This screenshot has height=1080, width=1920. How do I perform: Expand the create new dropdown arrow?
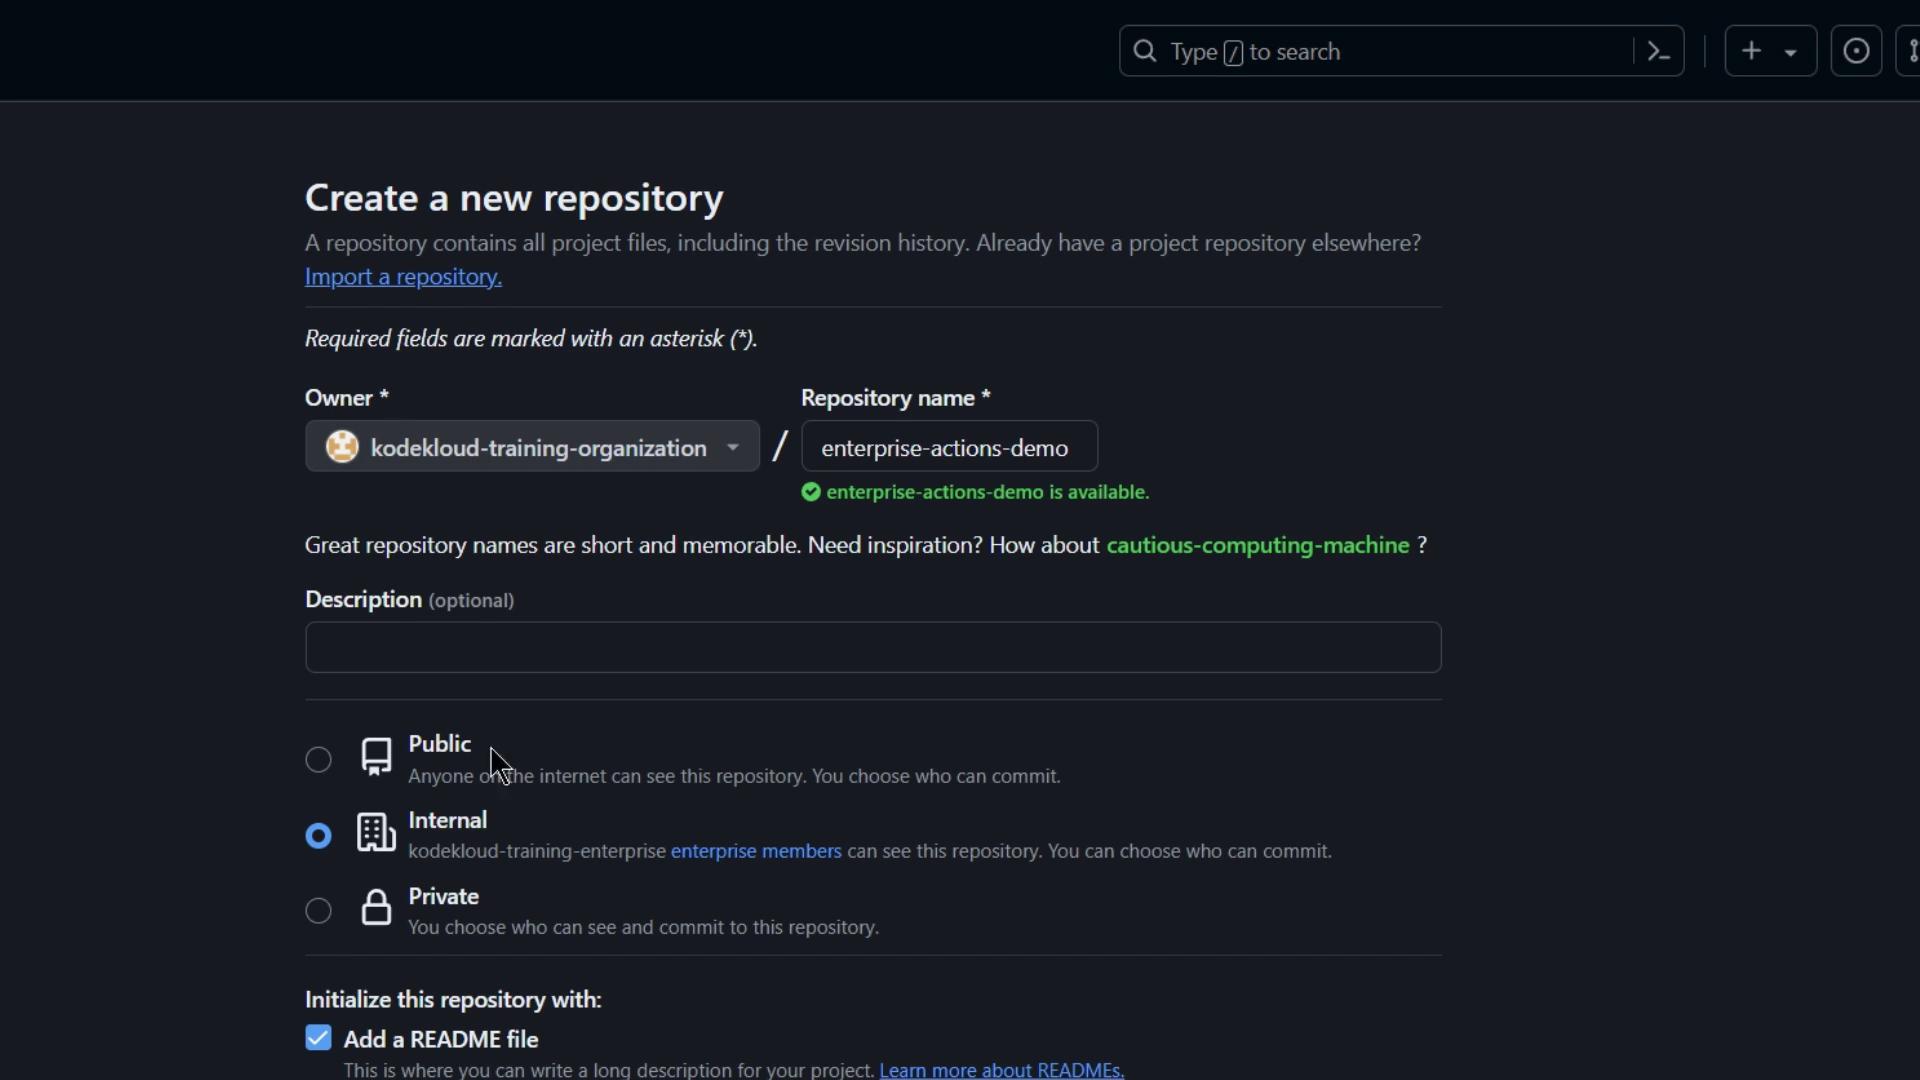tap(1791, 52)
